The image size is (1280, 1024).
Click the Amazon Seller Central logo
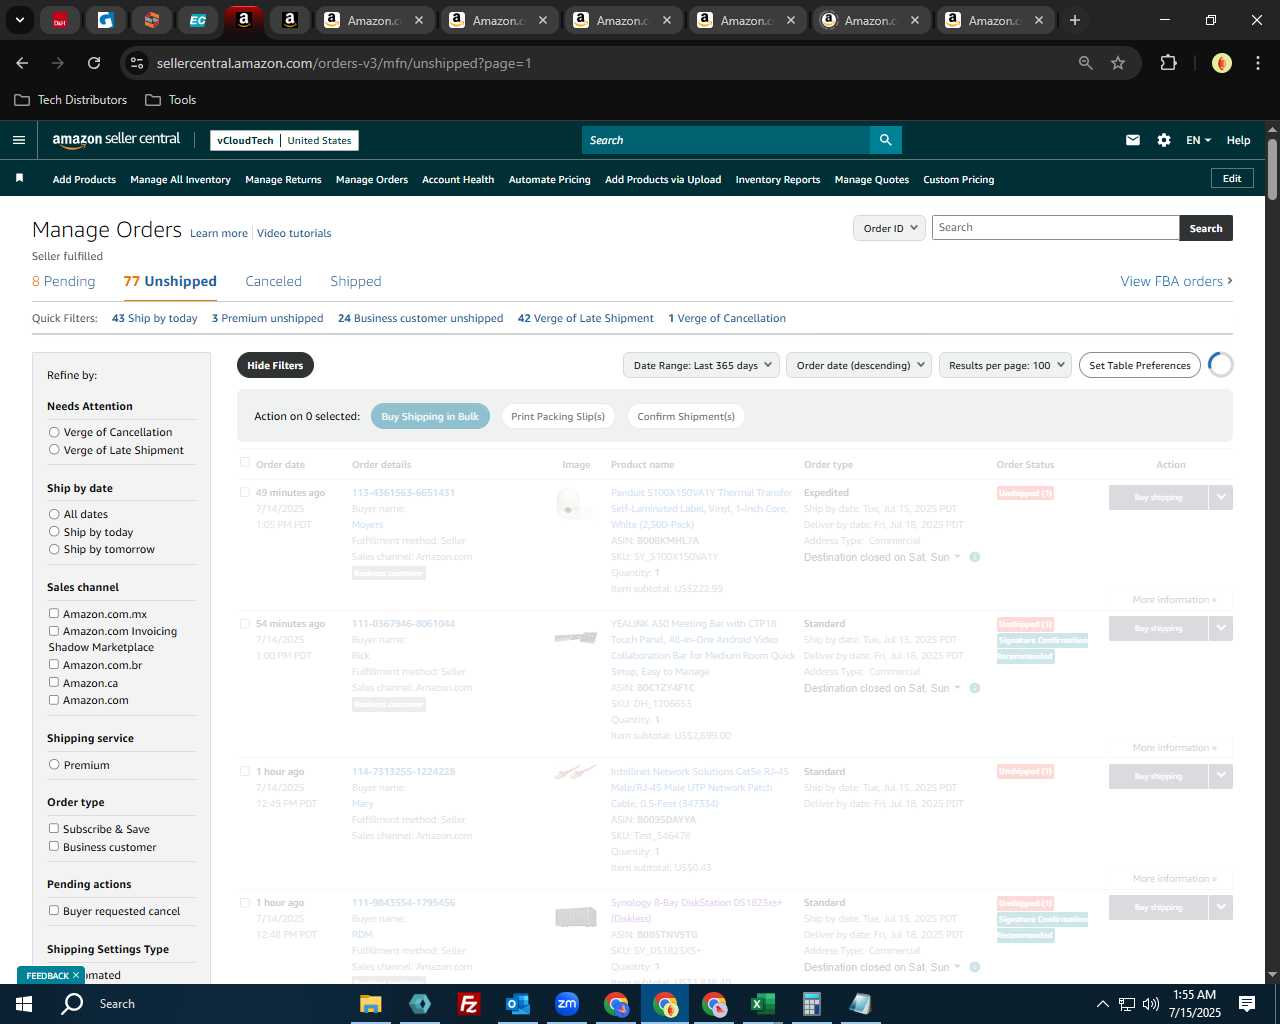pos(116,140)
